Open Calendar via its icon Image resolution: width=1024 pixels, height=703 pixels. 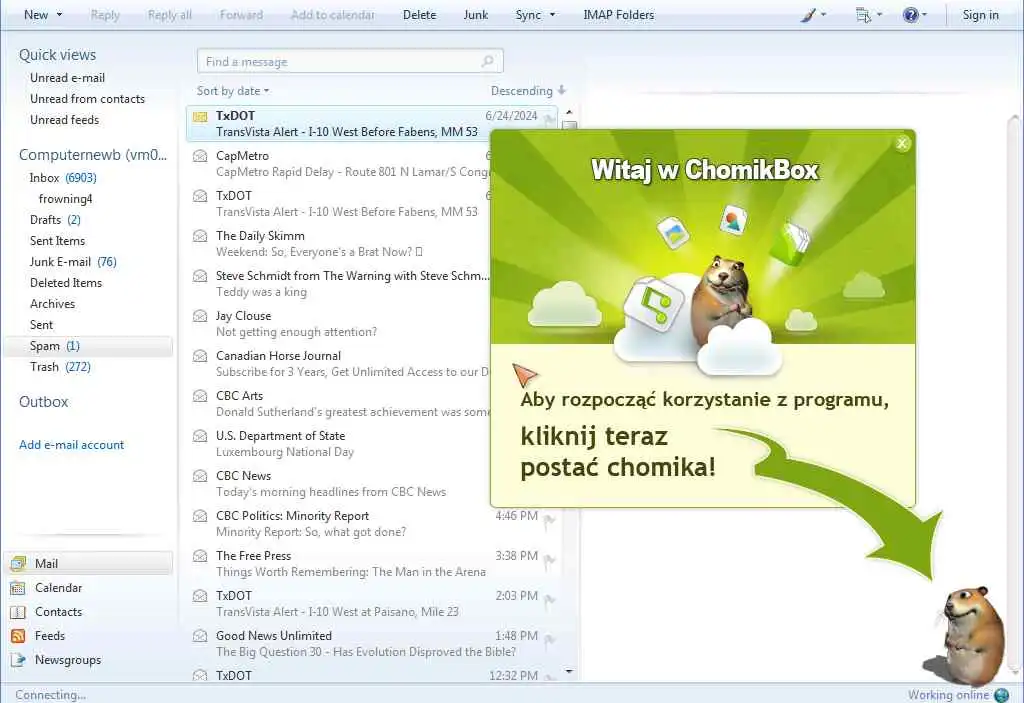[18, 587]
